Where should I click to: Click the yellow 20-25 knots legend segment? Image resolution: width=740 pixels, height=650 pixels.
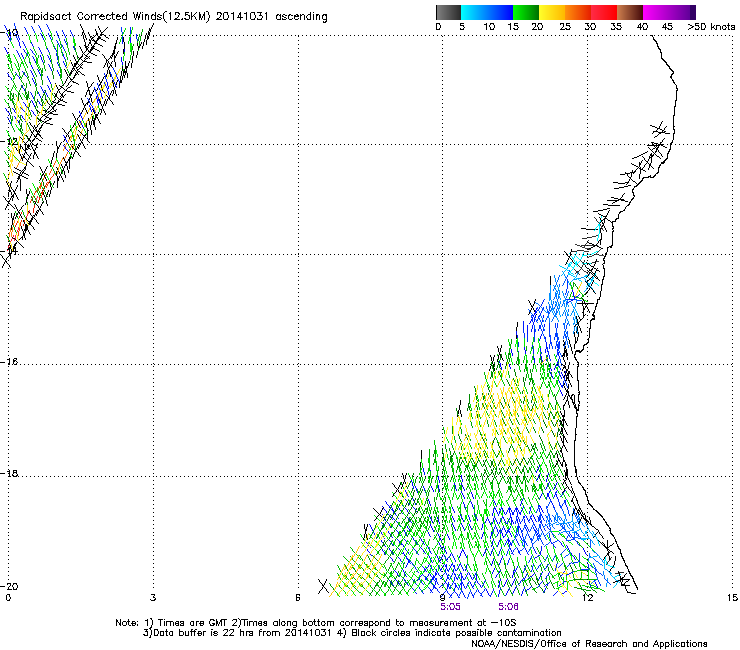click(552, 12)
